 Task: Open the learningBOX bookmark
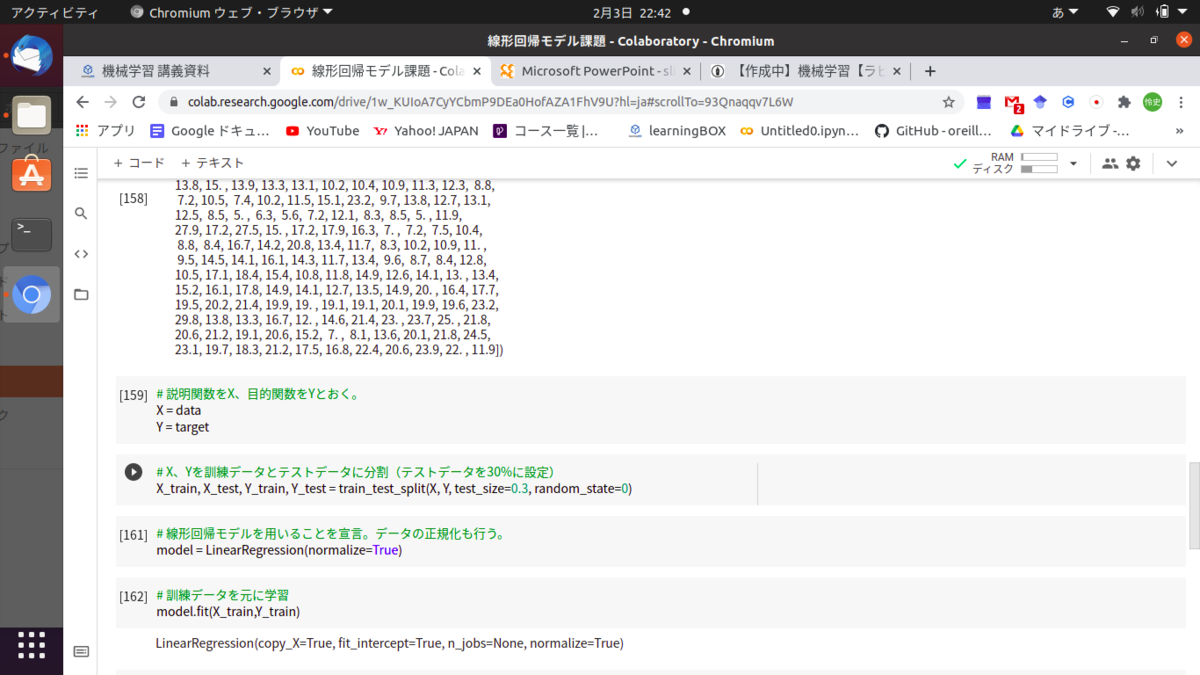pyautogui.click(x=677, y=131)
